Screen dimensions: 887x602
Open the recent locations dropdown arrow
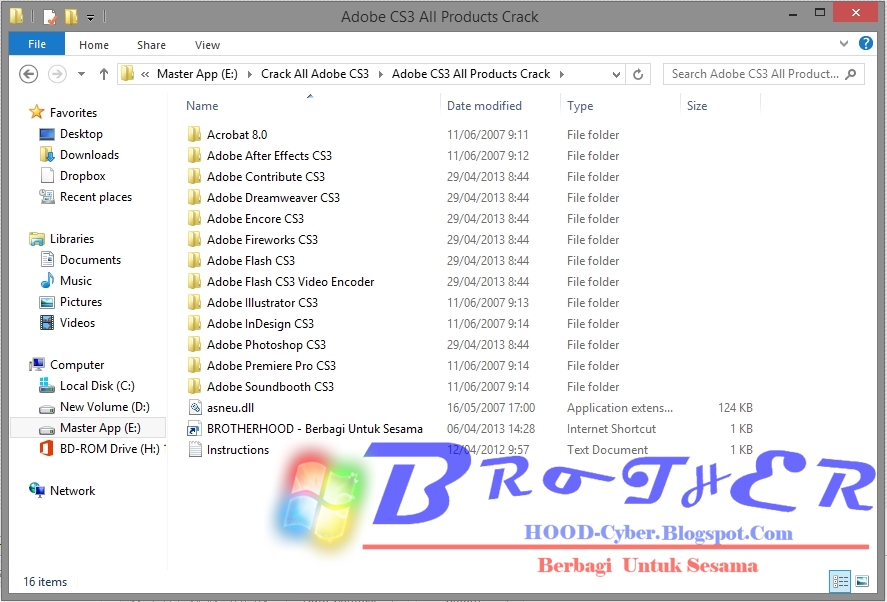point(81,74)
